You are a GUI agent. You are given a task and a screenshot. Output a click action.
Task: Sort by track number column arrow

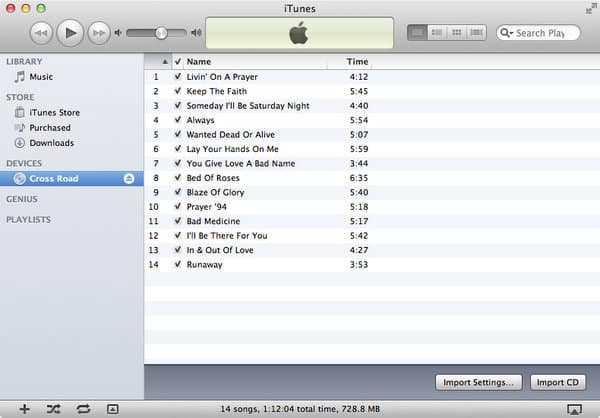pos(165,62)
